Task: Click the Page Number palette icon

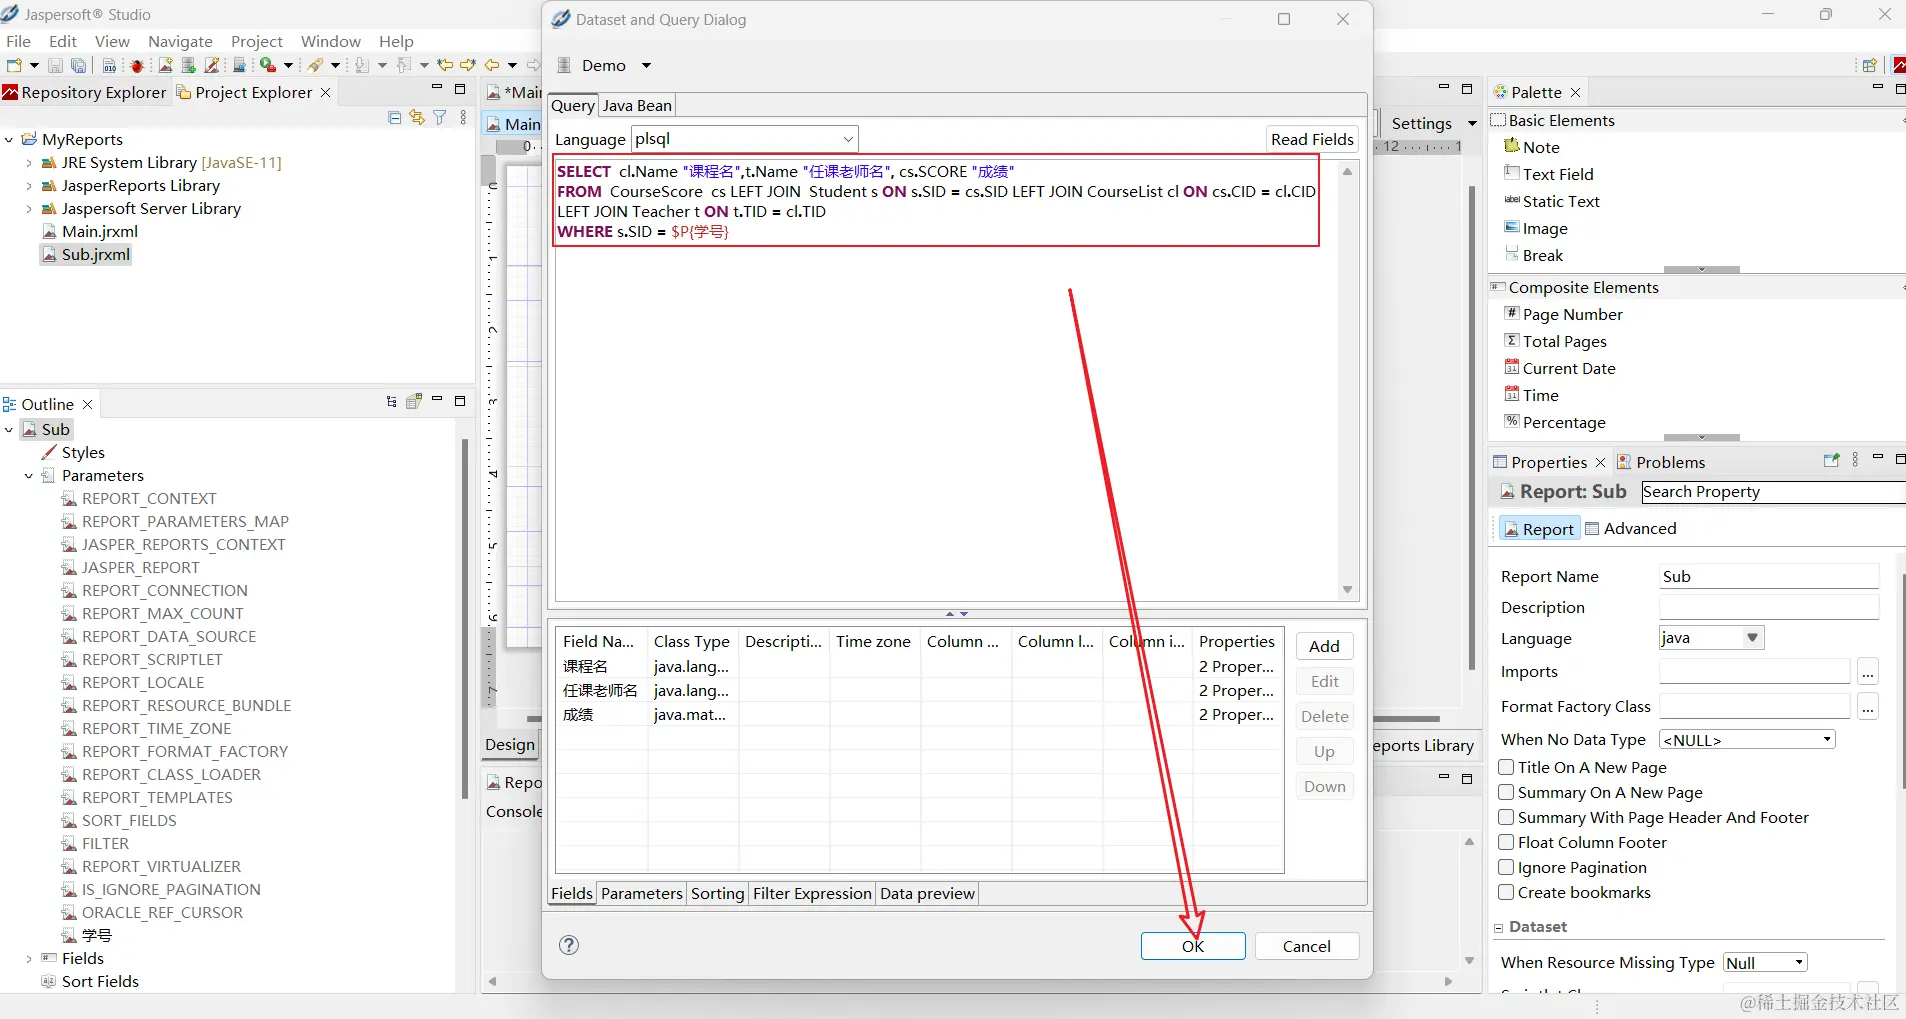Action: [1512, 313]
